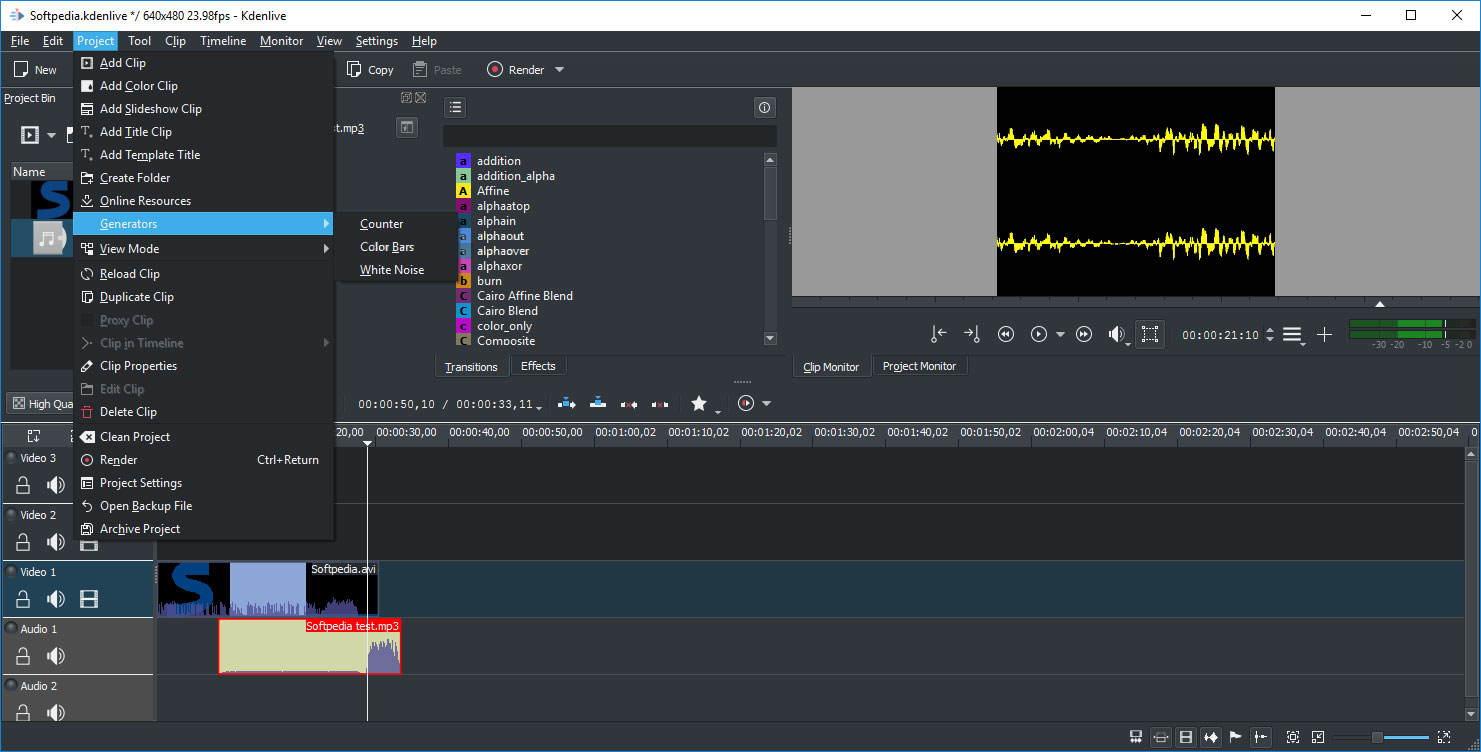Viewport: 1481px width, 752px height.
Task: Toggle video visibility on Video 1 track
Action: click(89, 599)
